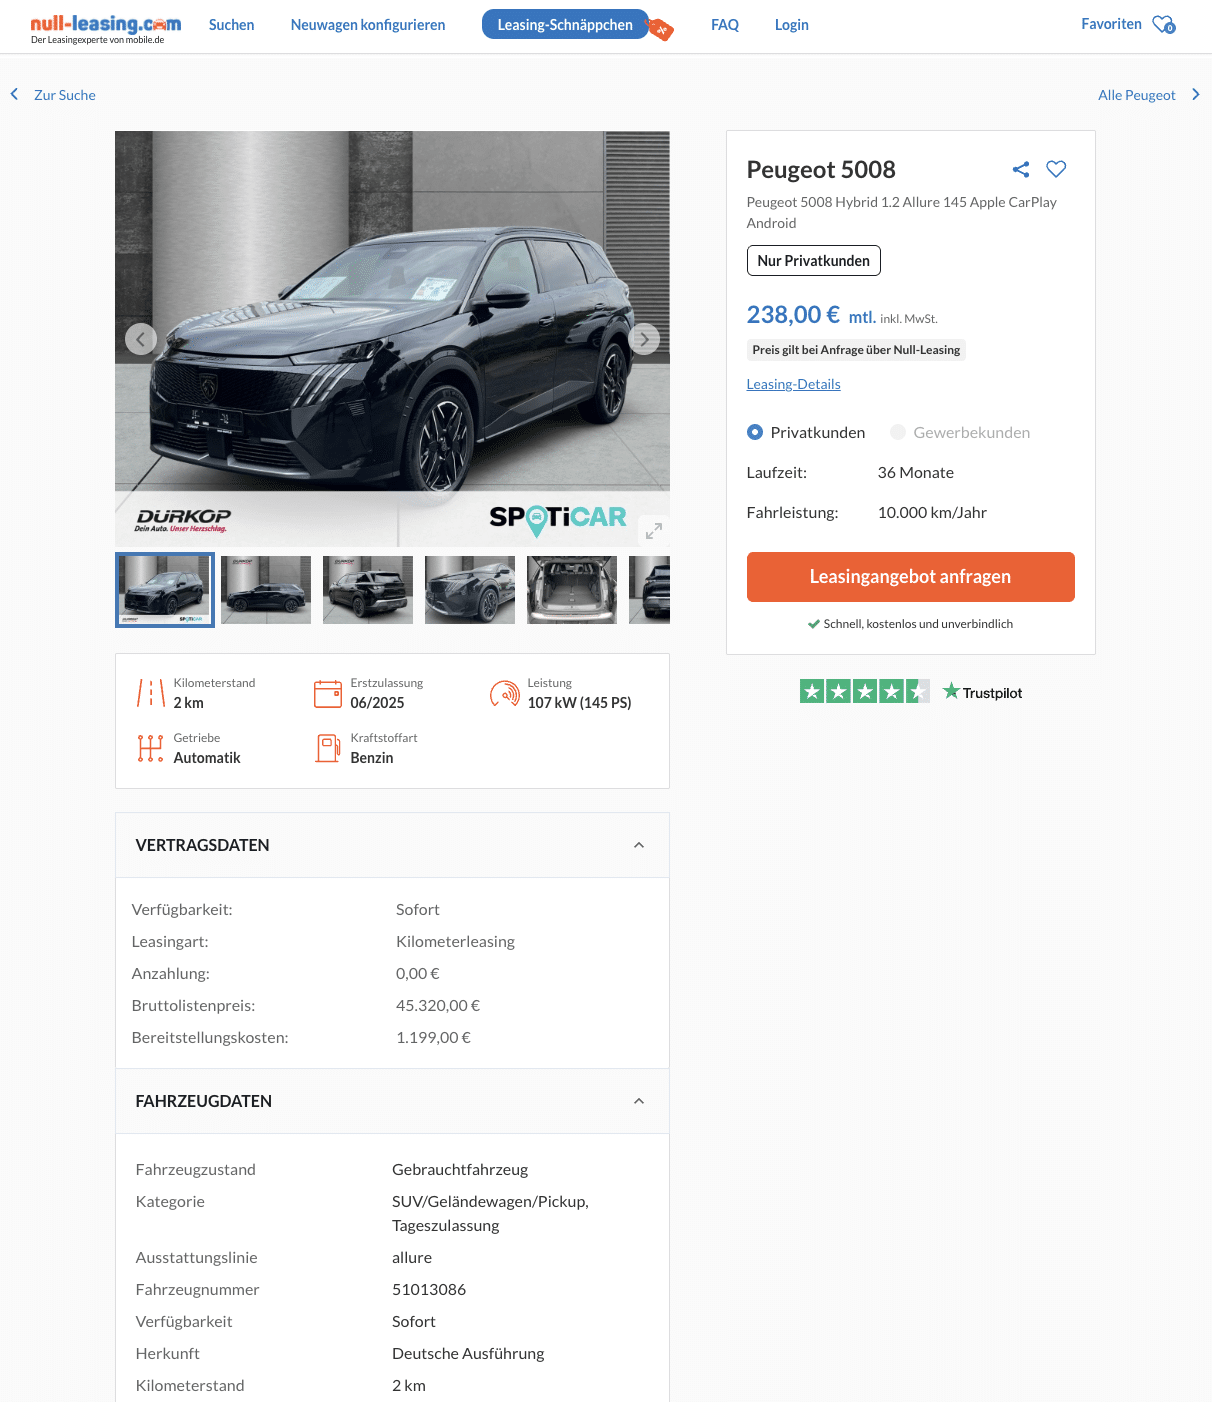Viewport: 1212px width, 1402px height.
Task: Open the Leasing-Details link
Action: pyautogui.click(x=793, y=384)
